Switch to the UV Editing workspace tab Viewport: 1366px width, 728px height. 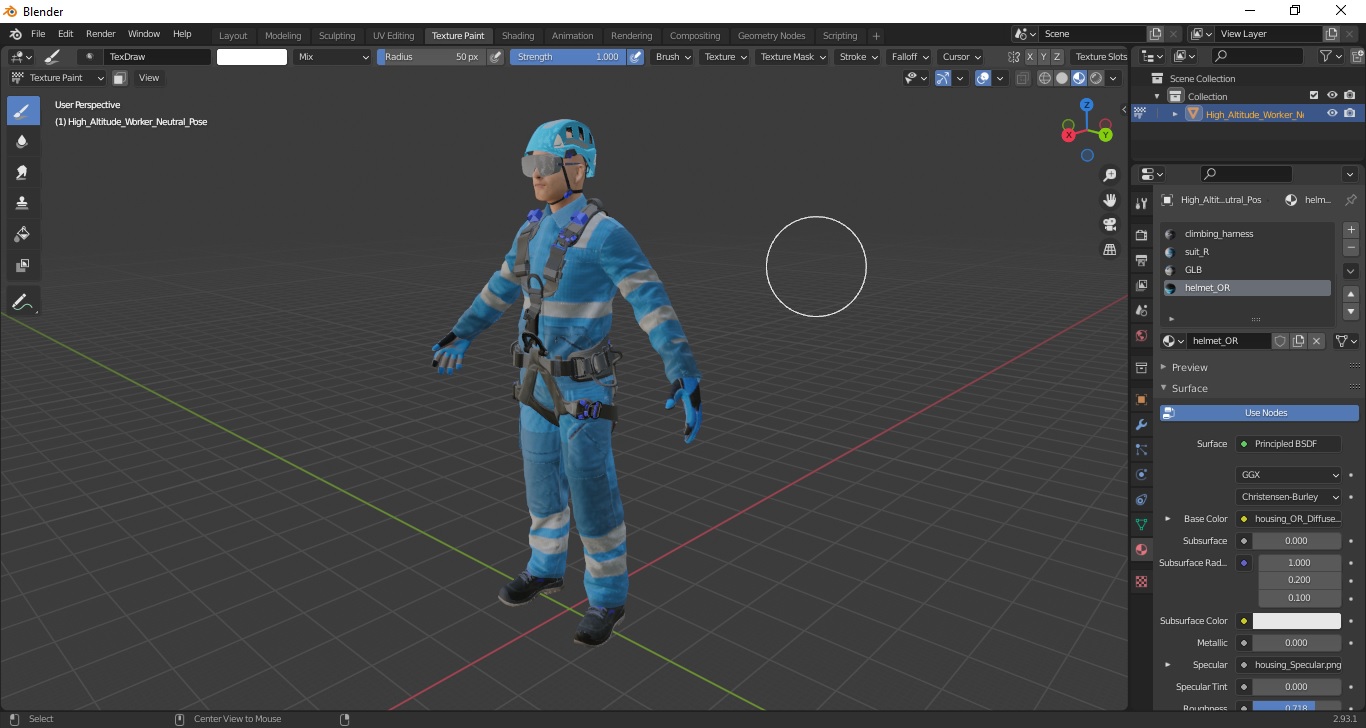[x=393, y=35]
